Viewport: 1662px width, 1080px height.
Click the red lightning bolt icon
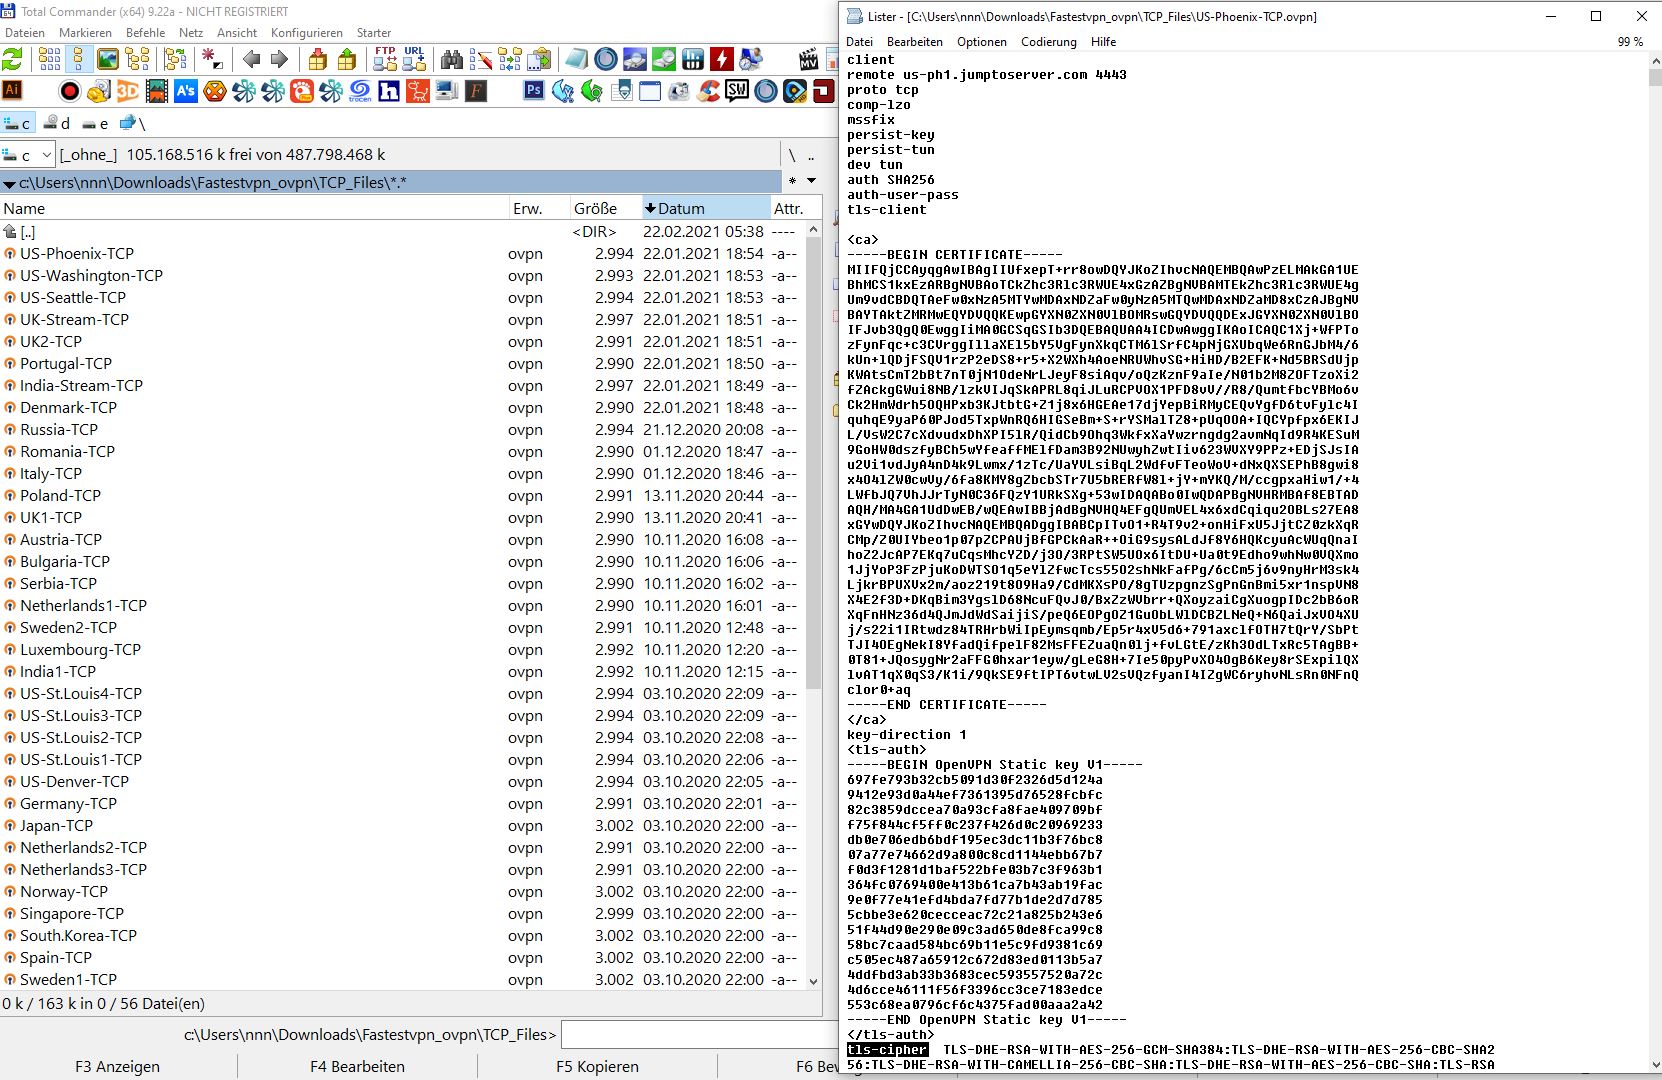721,60
